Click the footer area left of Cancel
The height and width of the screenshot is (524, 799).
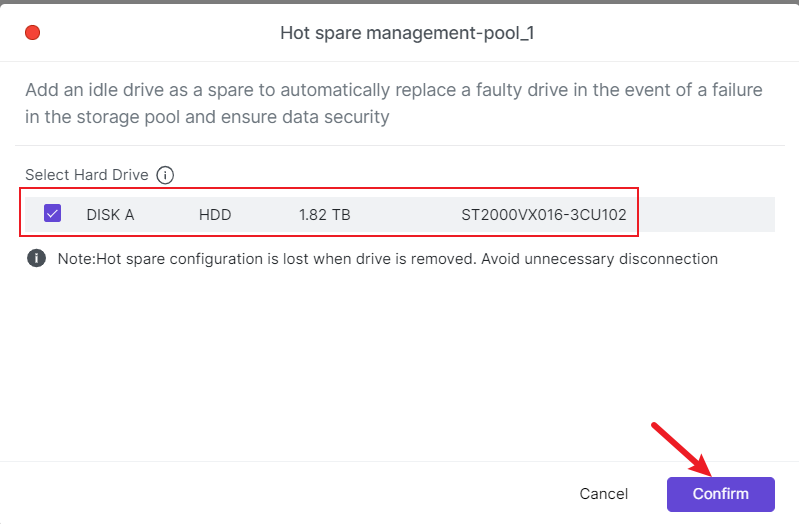[x=300, y=493]
